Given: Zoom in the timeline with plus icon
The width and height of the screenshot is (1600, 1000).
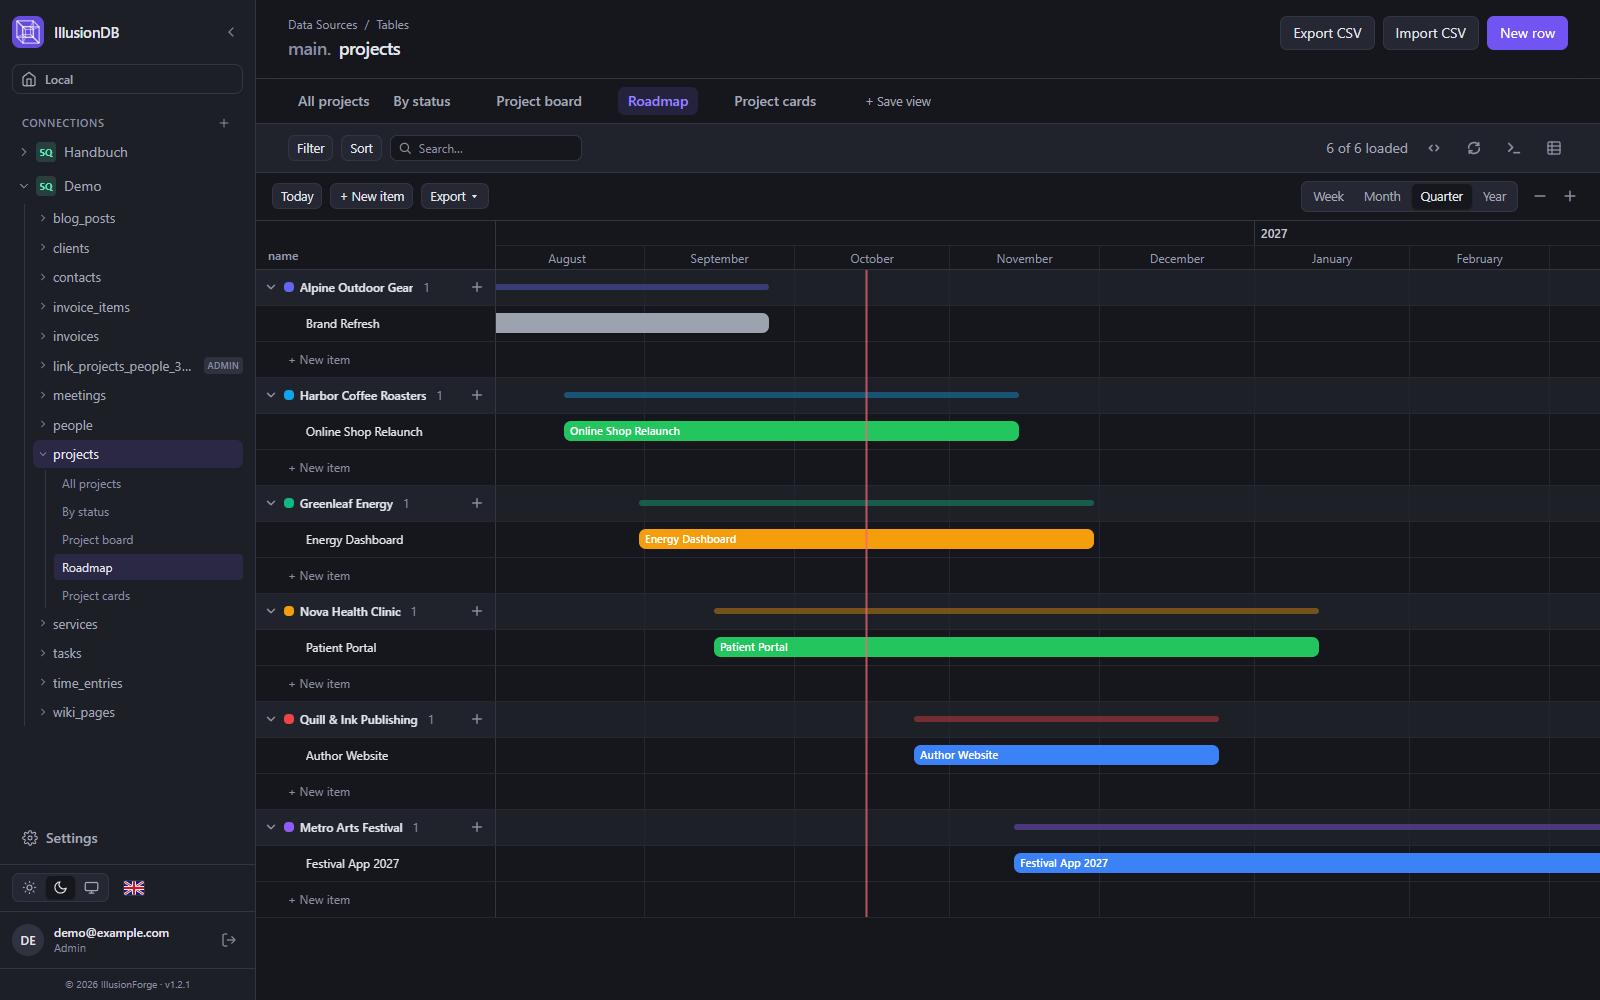Looking at the screenshot, I should click(x=1570, y=196).
